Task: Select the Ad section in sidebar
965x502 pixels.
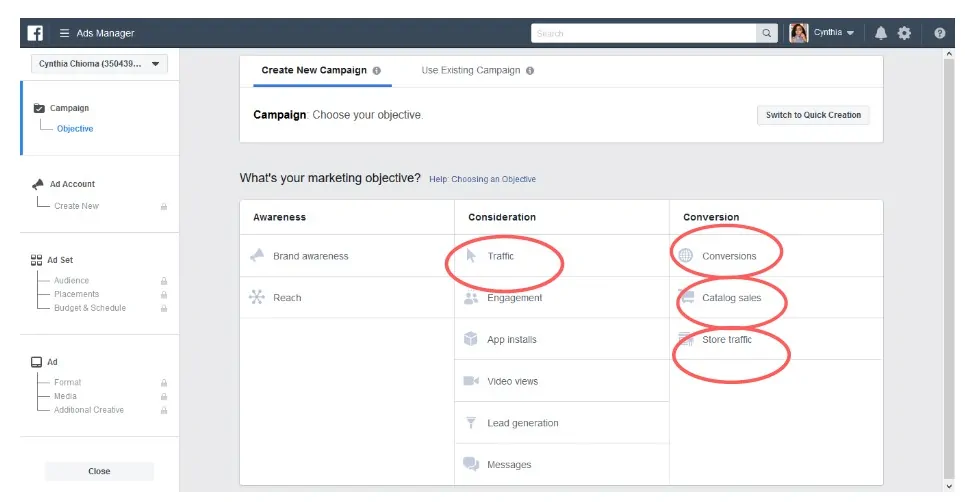Action: 52,362
